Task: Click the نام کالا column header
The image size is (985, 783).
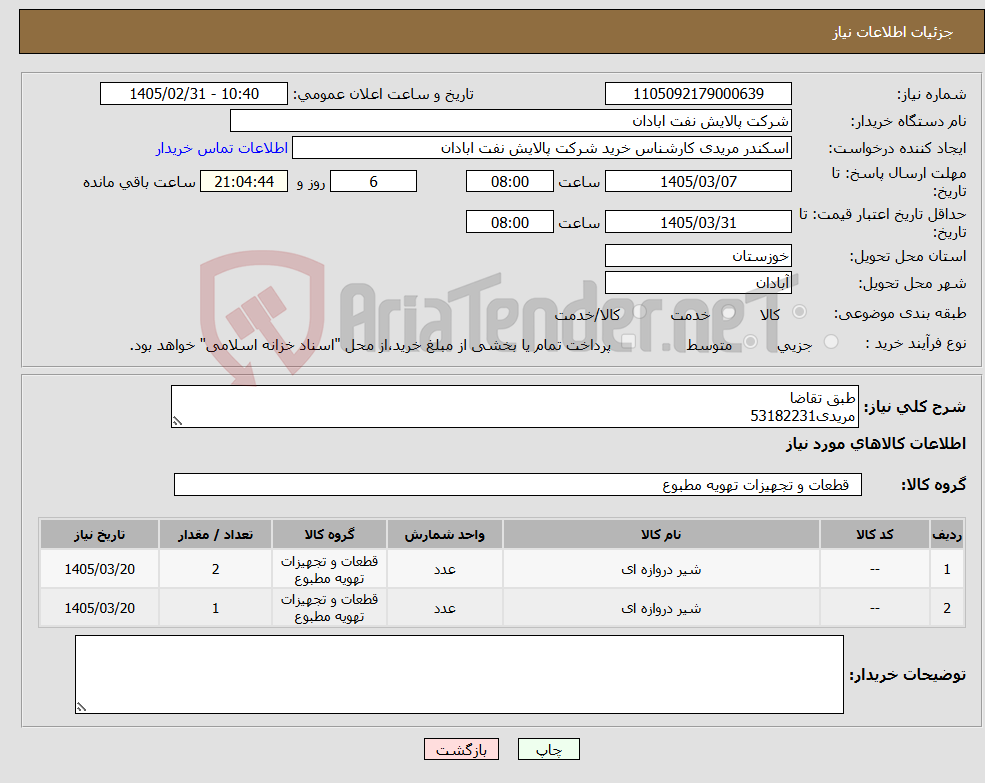Action: pyautogui.click(x=661, y=535)
